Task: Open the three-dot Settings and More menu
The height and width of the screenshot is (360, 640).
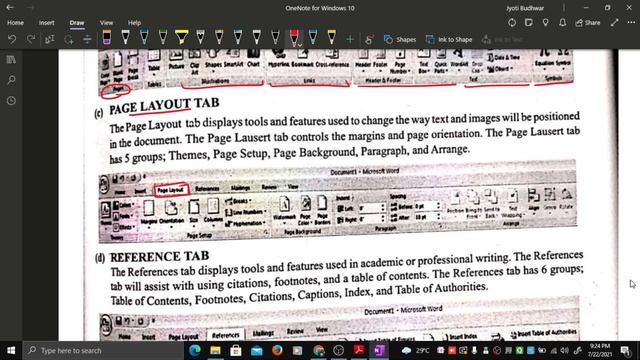Action: coord(631,23)
